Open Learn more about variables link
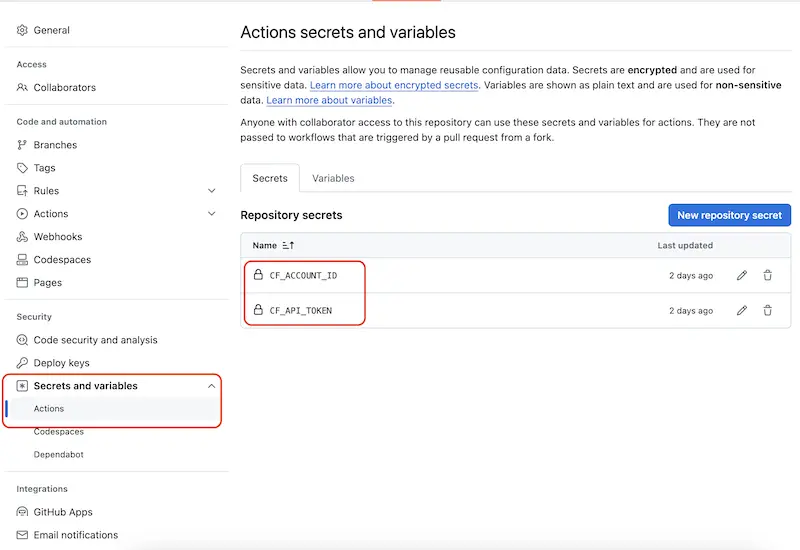Screen dimensions: 800x550 329,101
